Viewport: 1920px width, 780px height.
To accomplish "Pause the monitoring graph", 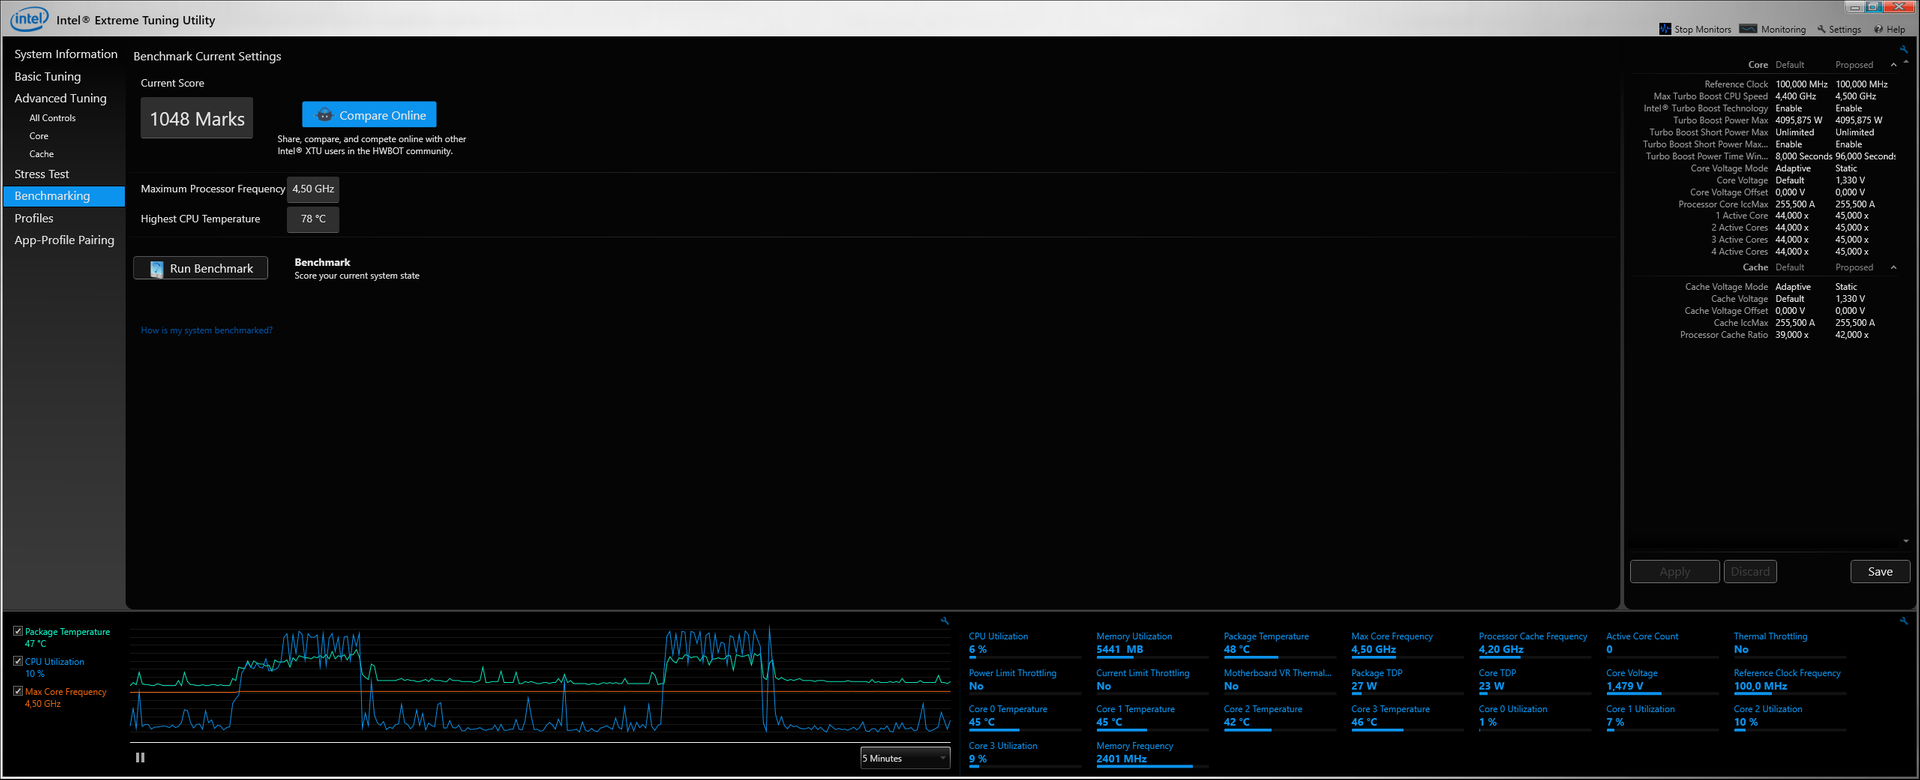I will (140, 758).
